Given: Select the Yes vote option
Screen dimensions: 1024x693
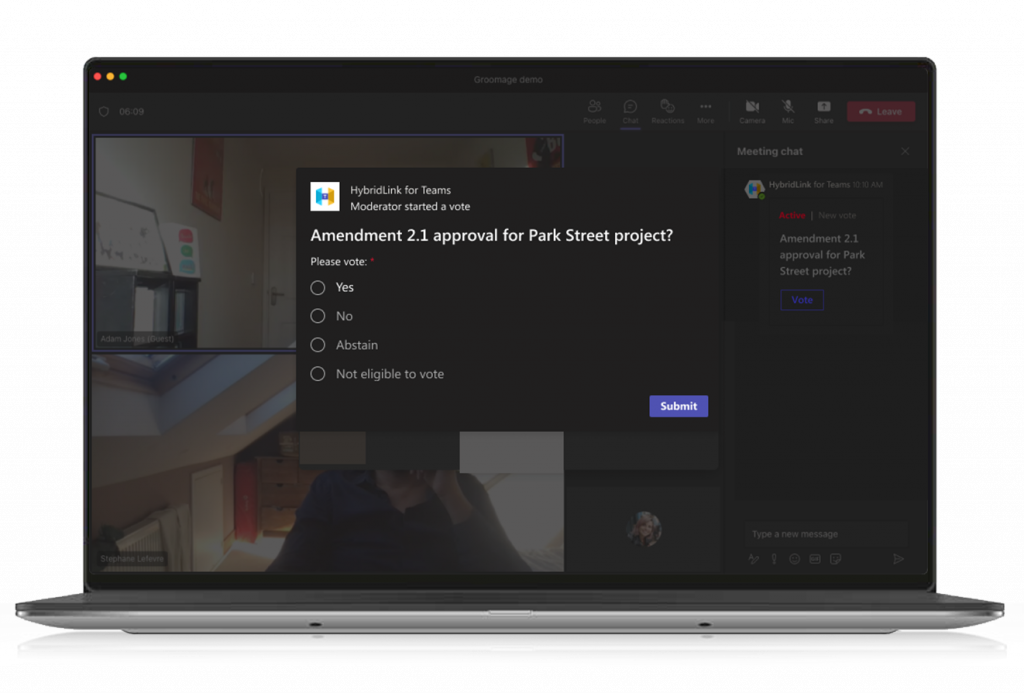Looking at the screenshot, I should (317, 287).
